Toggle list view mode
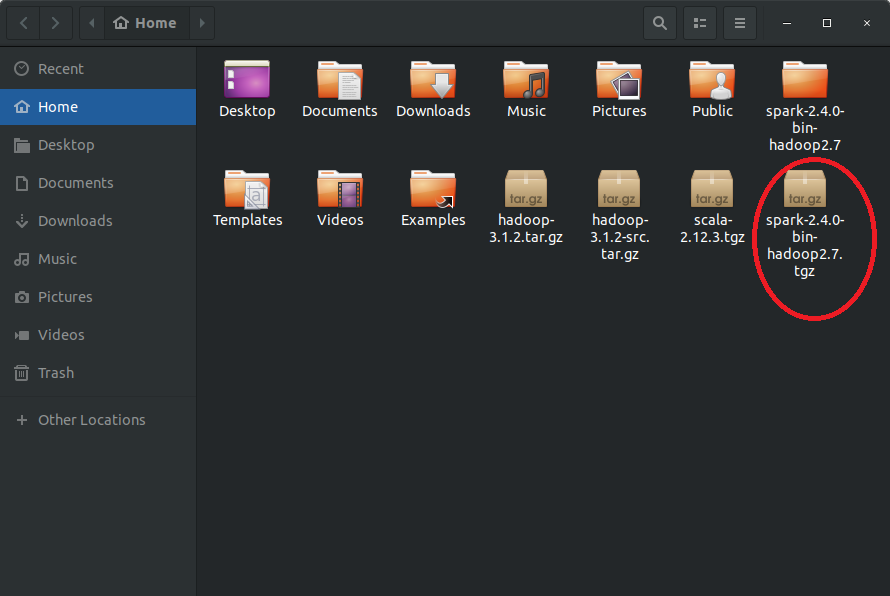 pyautogui.click(x=700, y=23)
